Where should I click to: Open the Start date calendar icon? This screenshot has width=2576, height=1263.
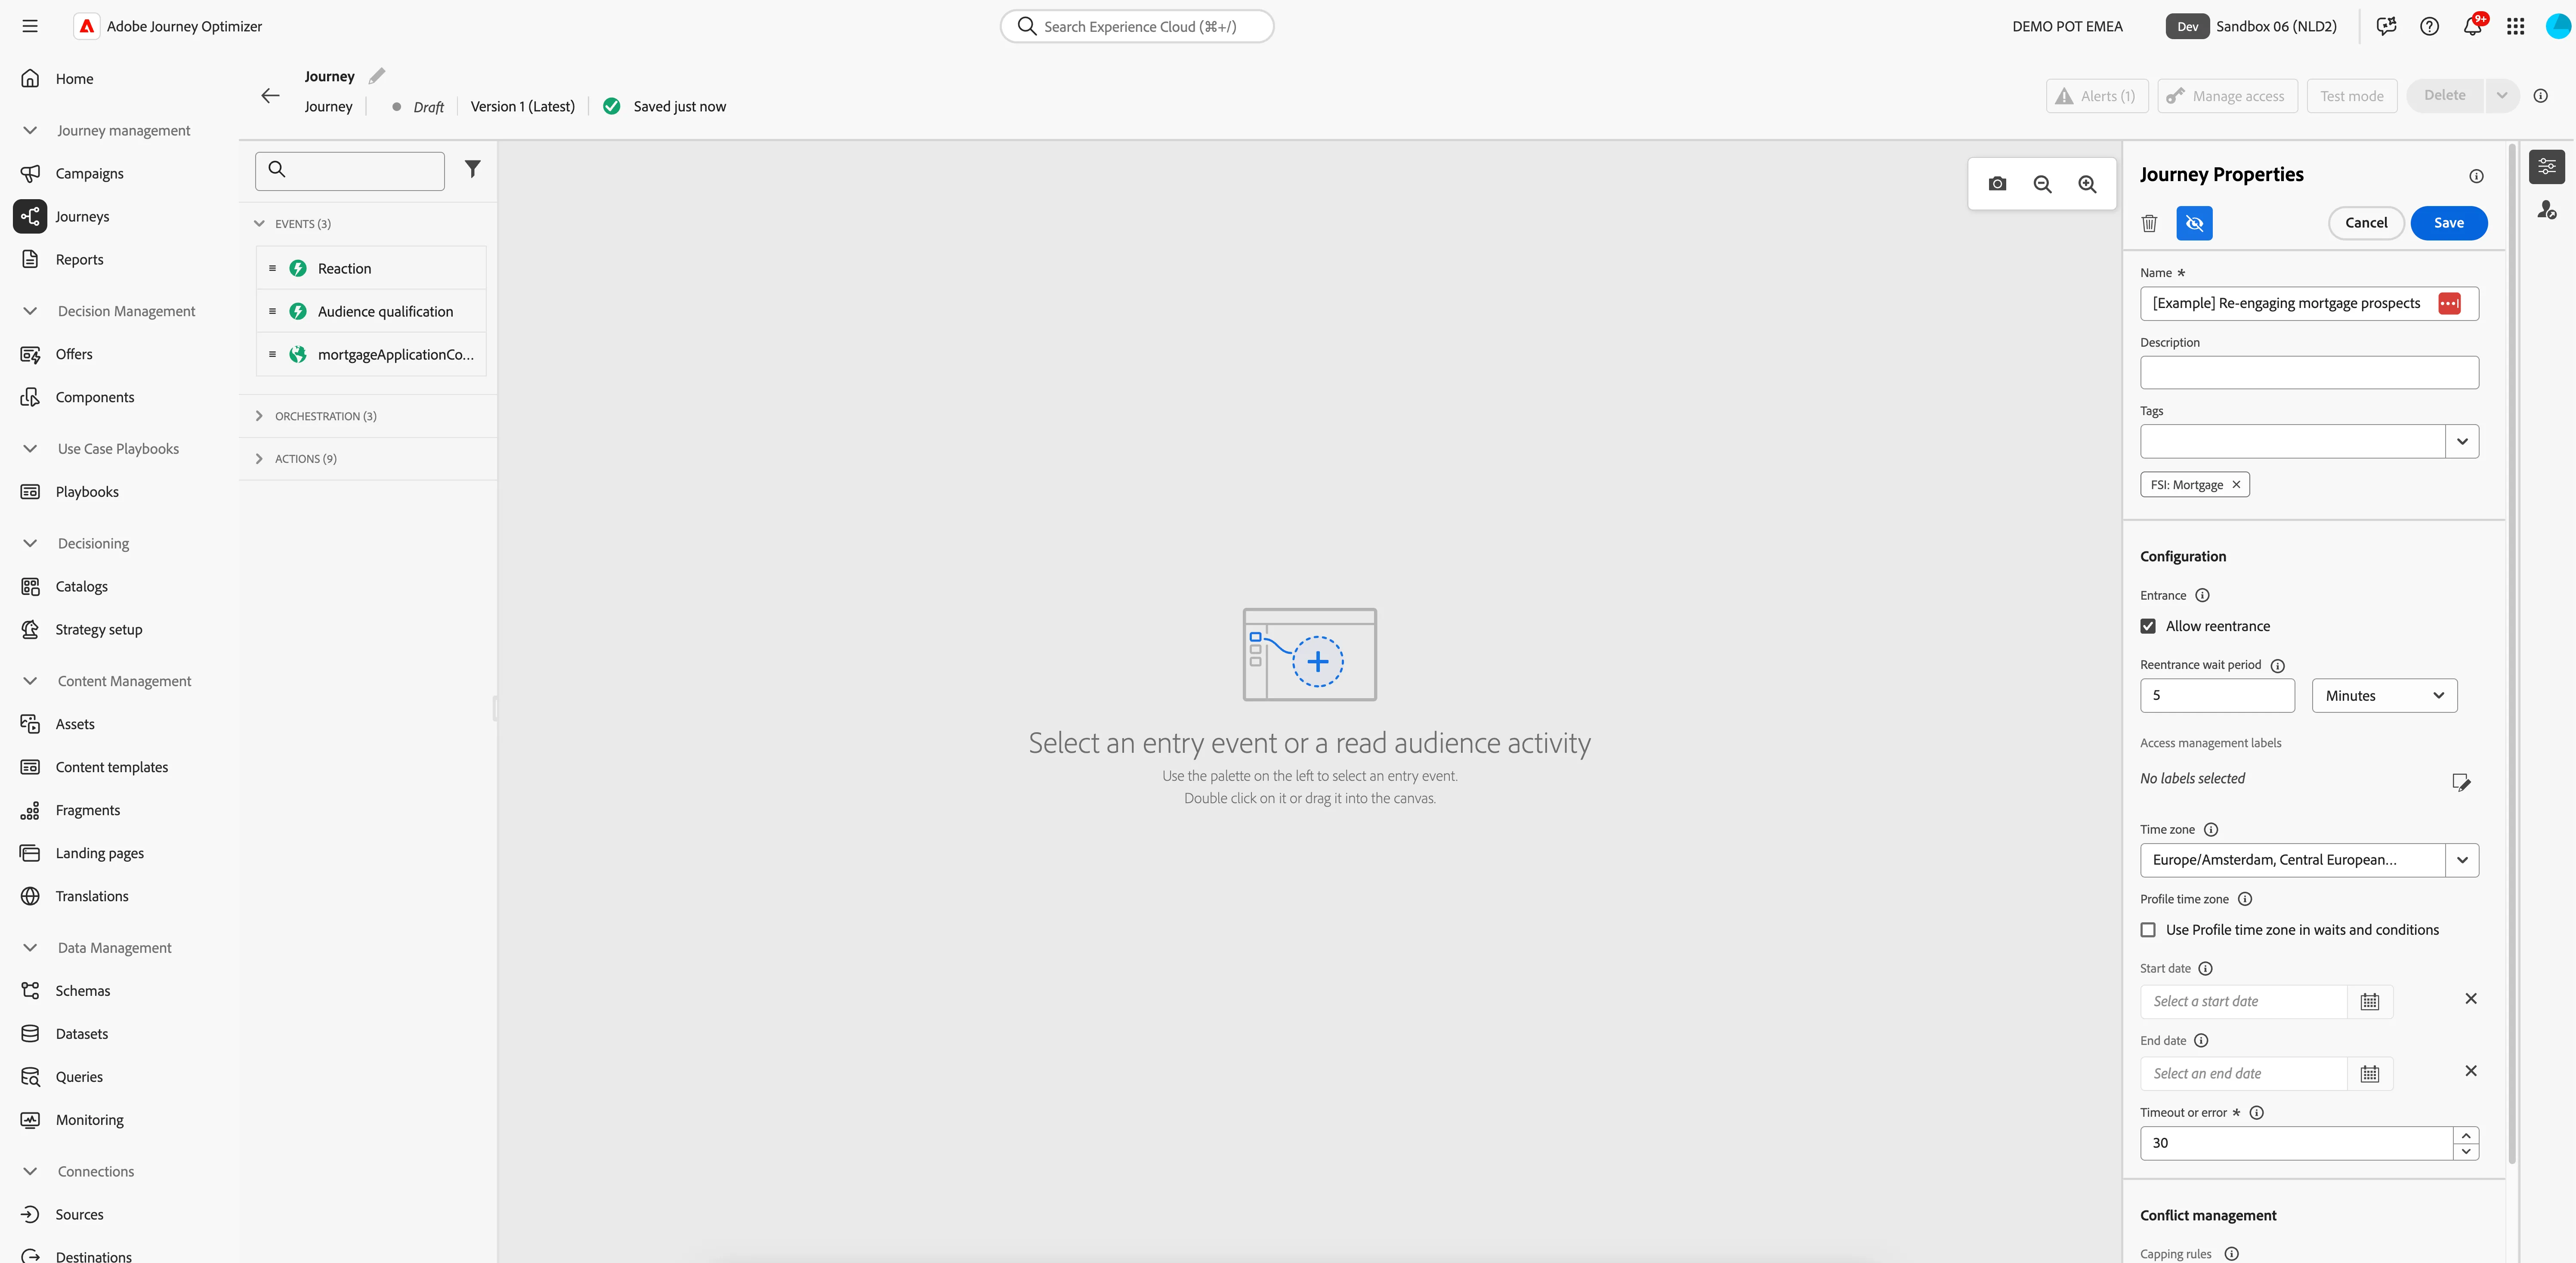[x=2369, y=1001]
